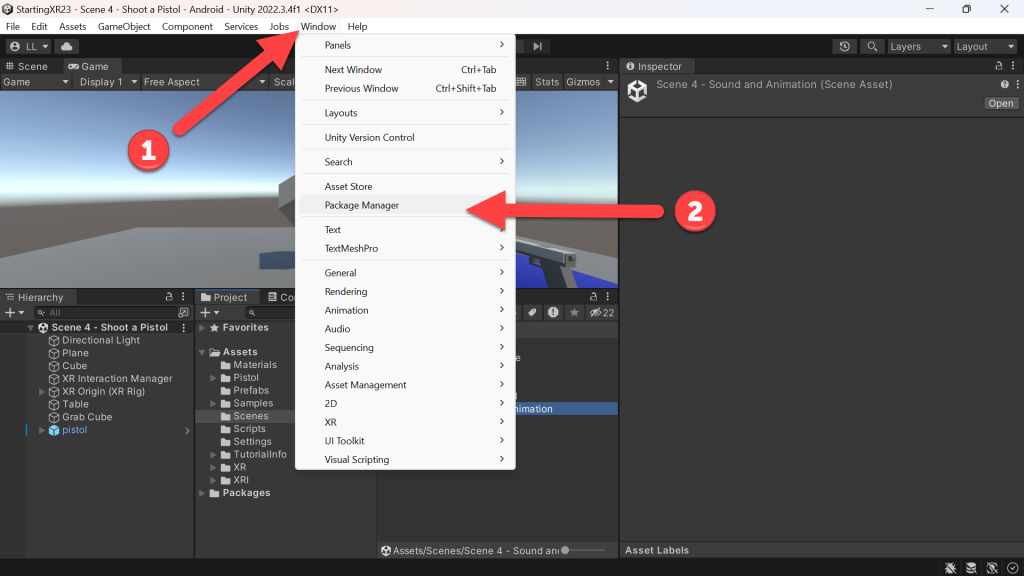1024x576 pixels.
Task: Expand the Packages folder in the Project
Action: coord(202,493)
